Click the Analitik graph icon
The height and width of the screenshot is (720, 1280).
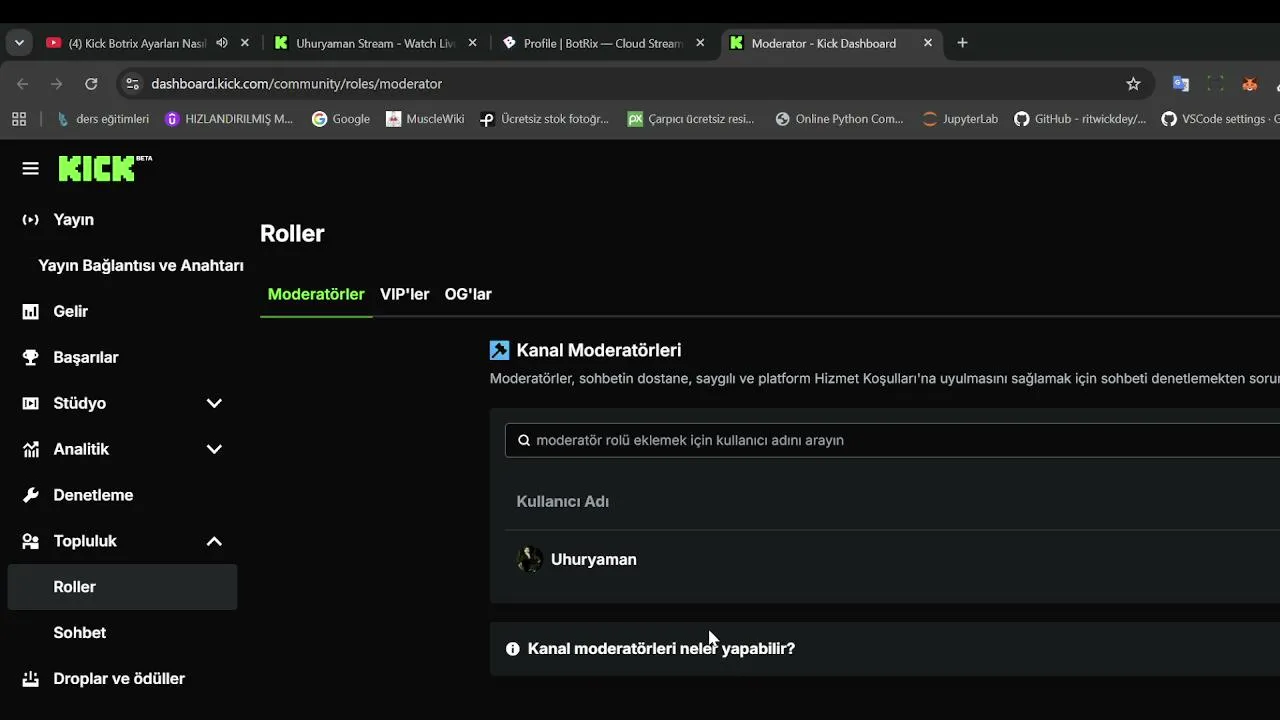(31, 450)
